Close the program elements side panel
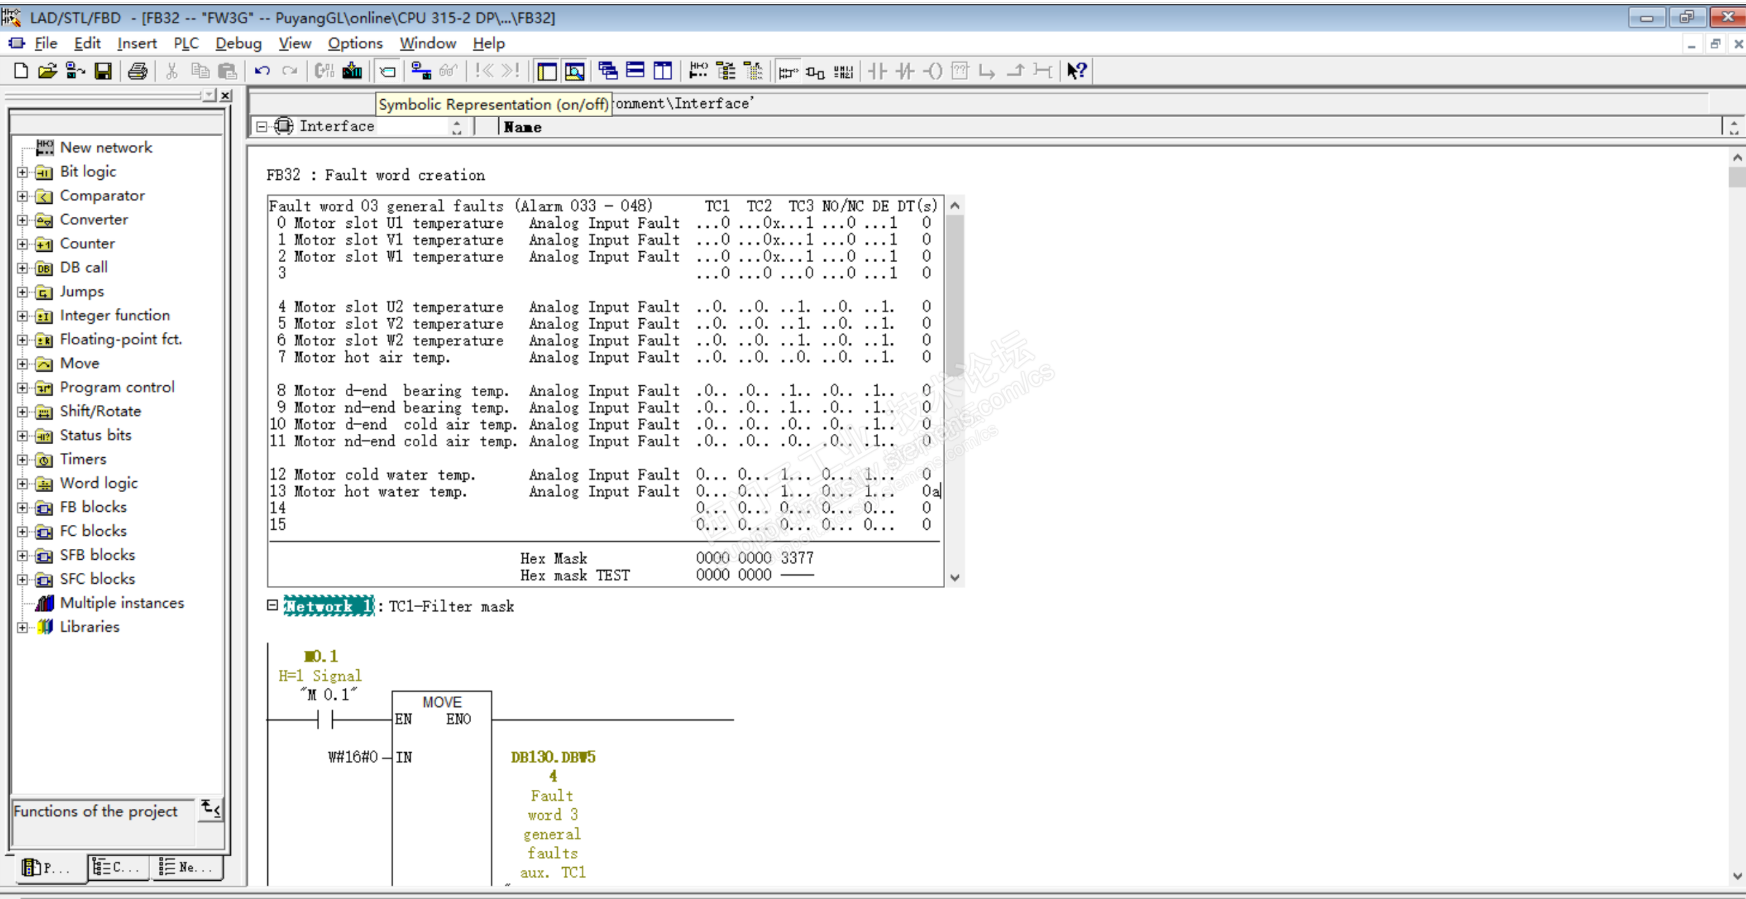Image resolution: width=1746 pixels, height=899 pixels. pyautogui.click(x=226, y=95)
